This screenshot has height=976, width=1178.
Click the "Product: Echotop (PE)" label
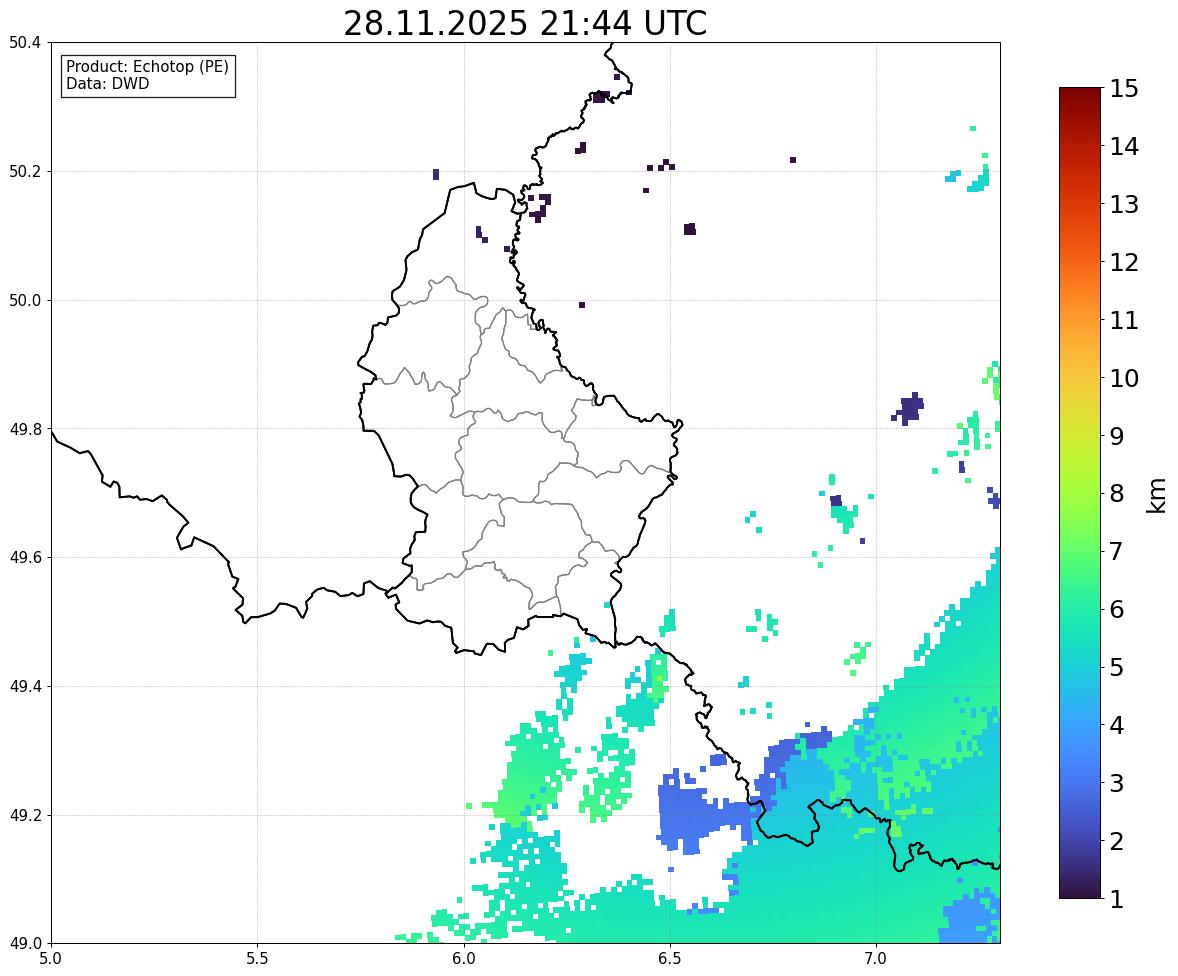(x=147, y=66)
